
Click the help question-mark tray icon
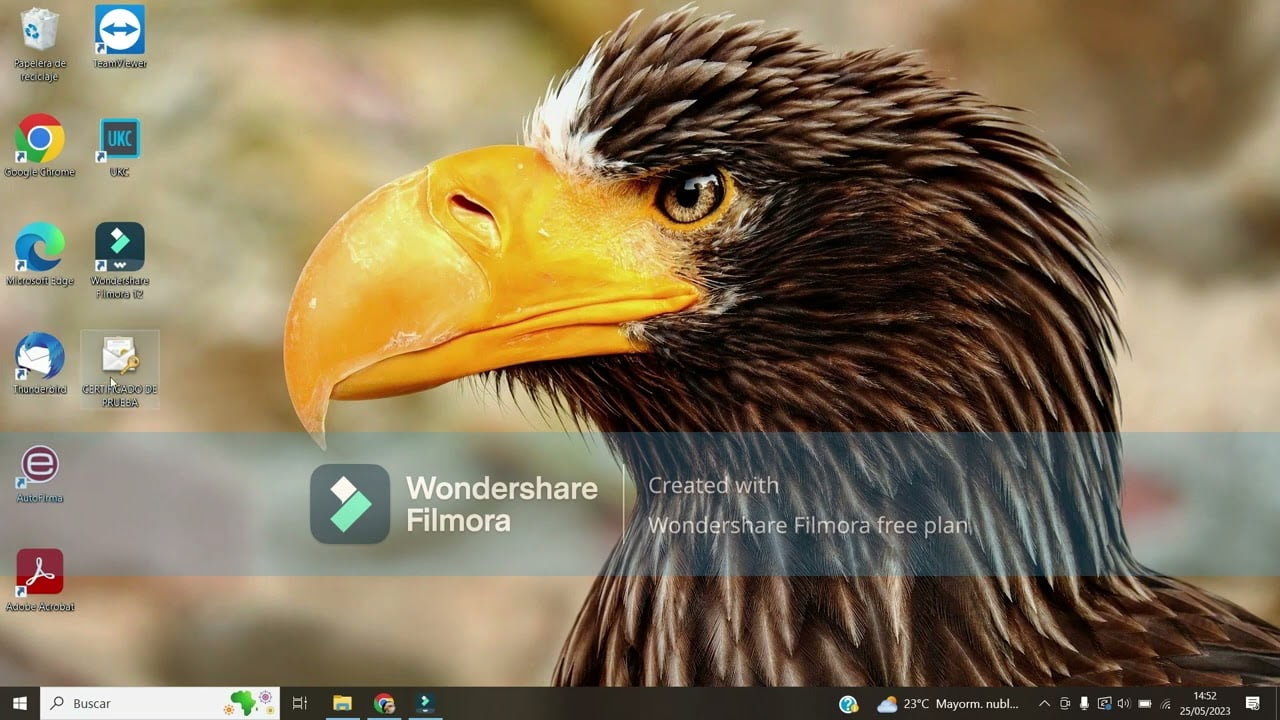(848, 704)
